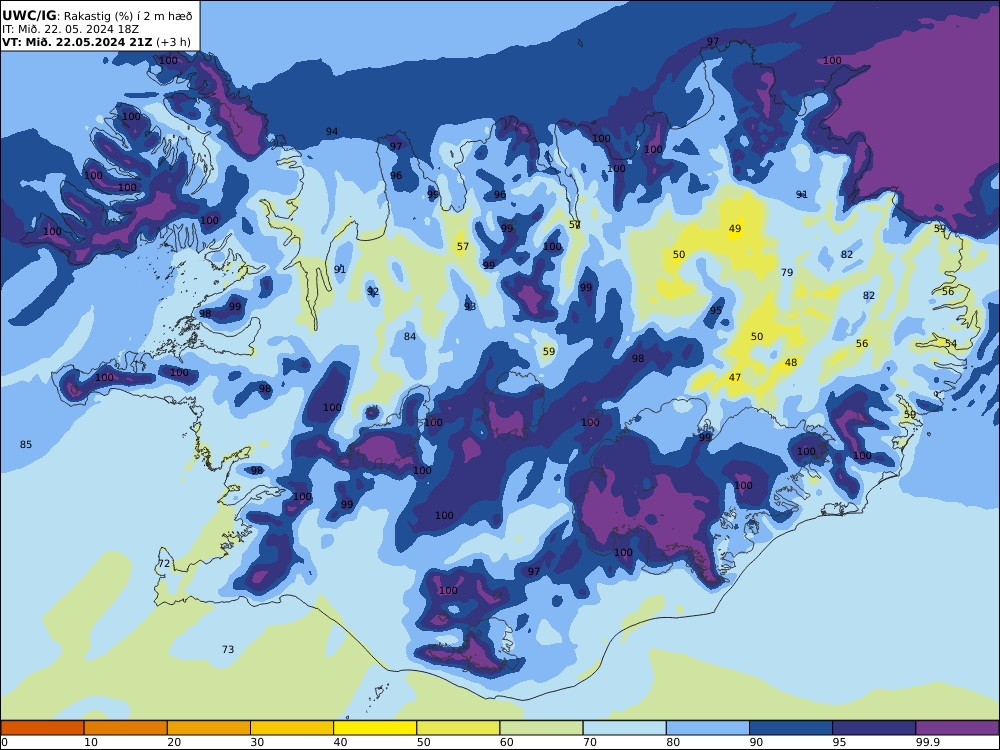Choose the 60–70 pale green legend swatch
Image resolution: width=1000 pixels, height=750 pixels.
click(x=541, y=728)
